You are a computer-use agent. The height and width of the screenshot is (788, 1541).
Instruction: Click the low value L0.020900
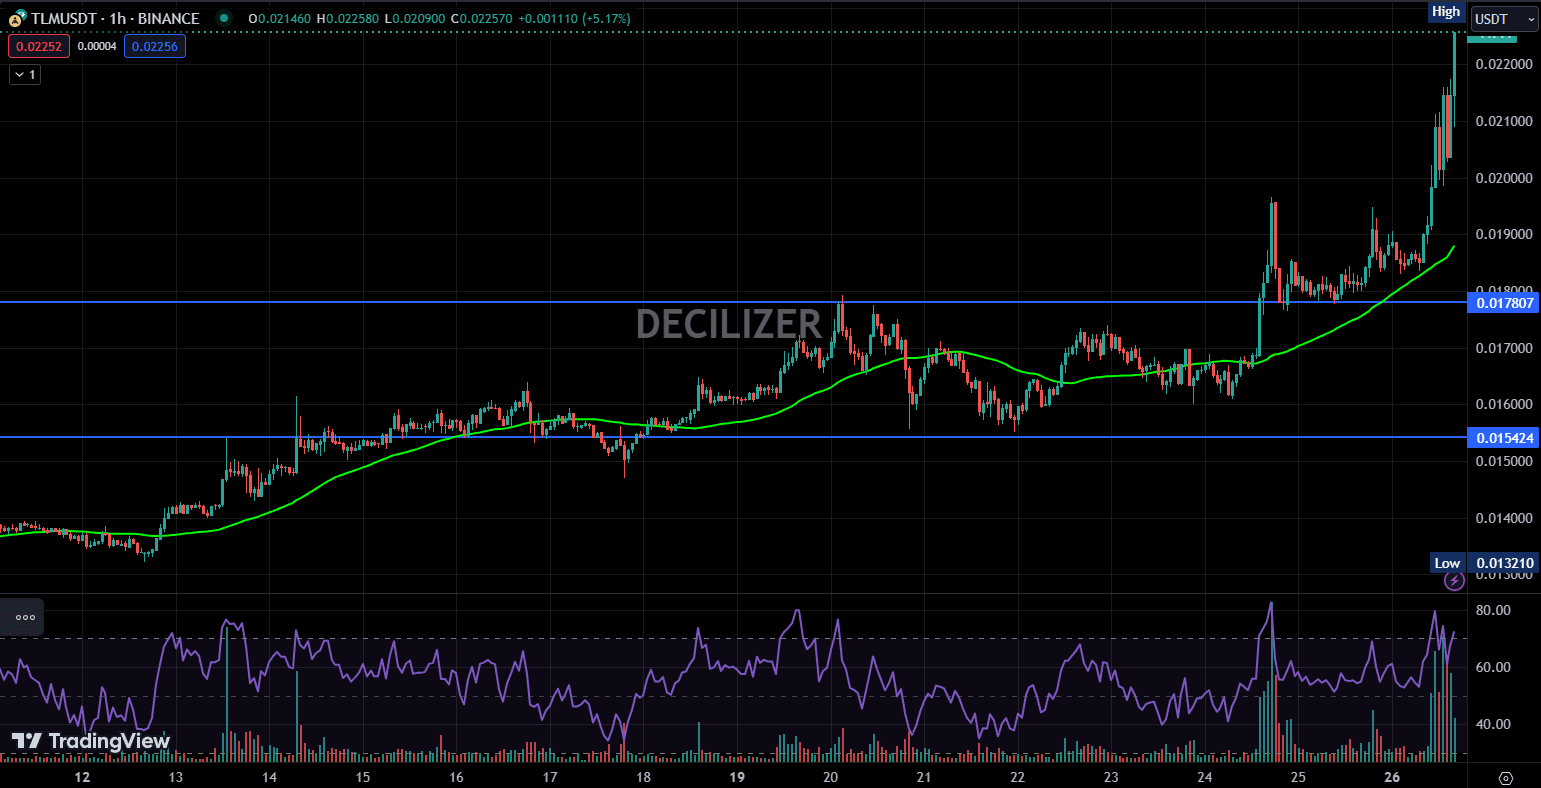pos(415,18)
